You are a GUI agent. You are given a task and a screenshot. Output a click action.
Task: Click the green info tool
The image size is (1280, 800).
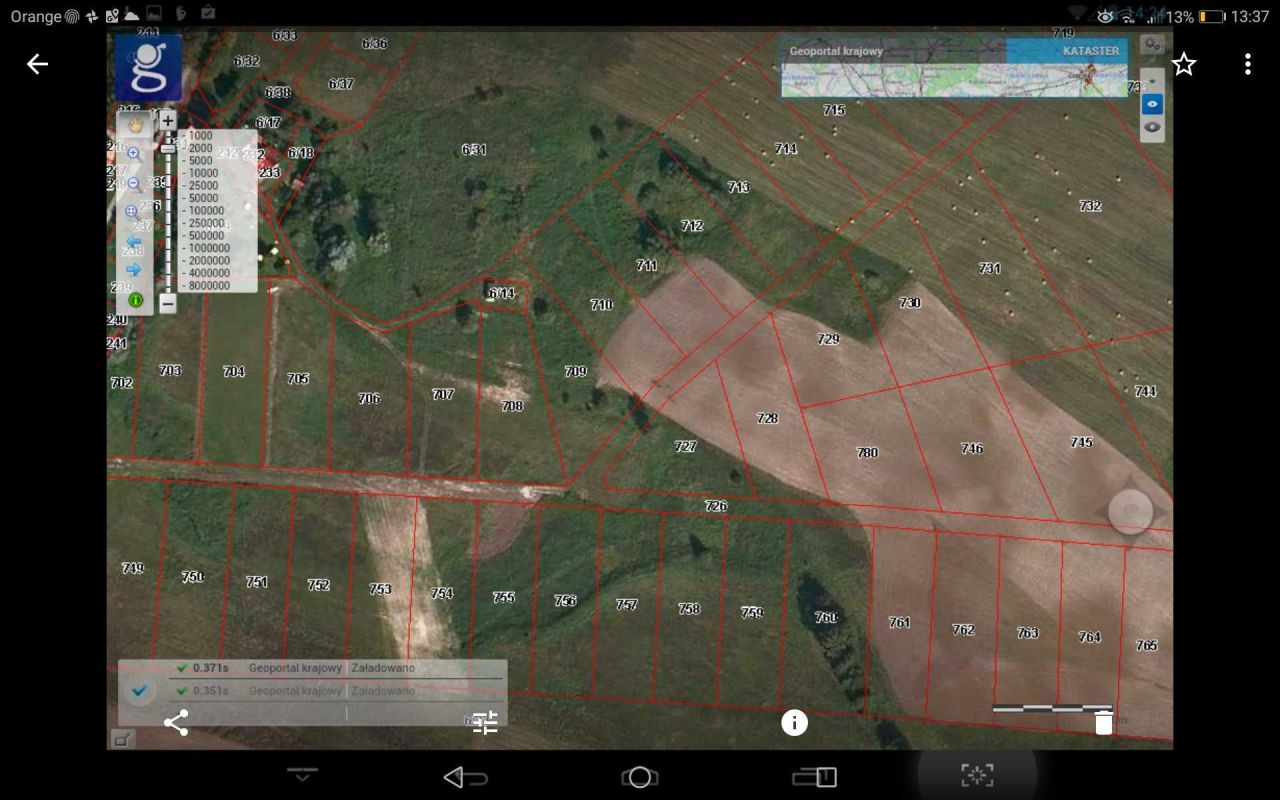[135, 299]
